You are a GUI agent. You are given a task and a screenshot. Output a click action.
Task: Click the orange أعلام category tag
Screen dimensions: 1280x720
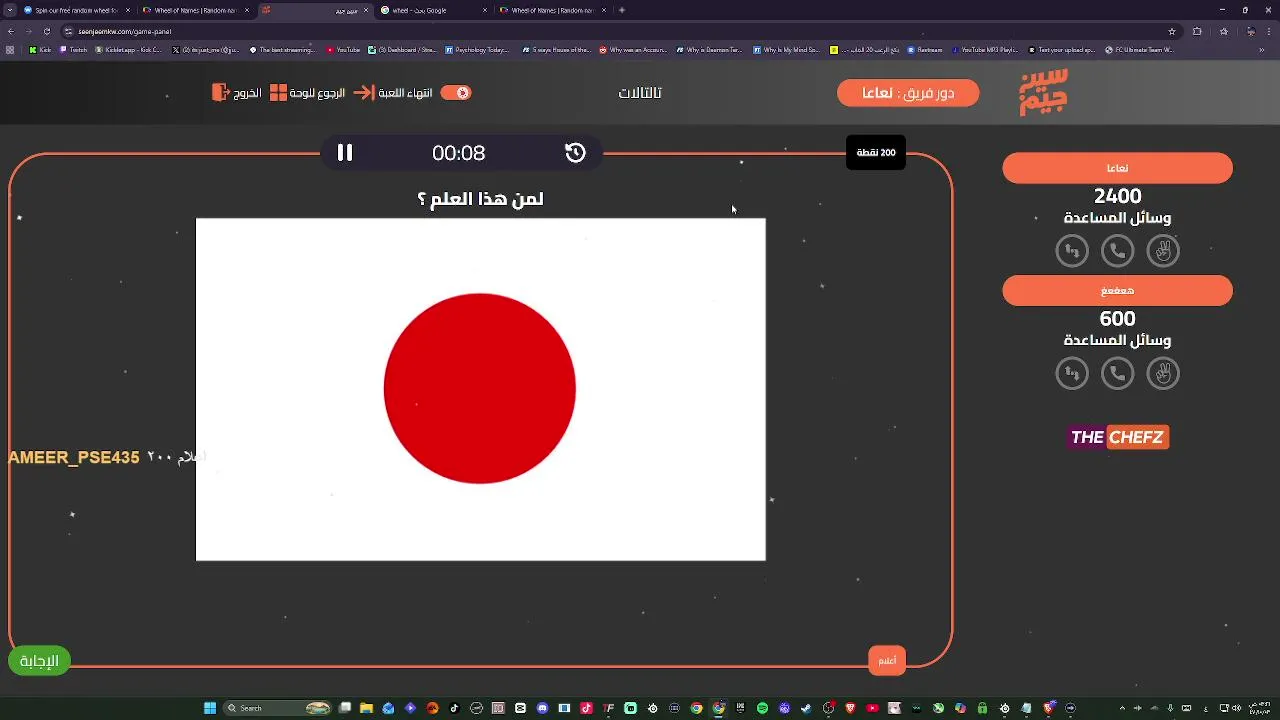[887, 660]
